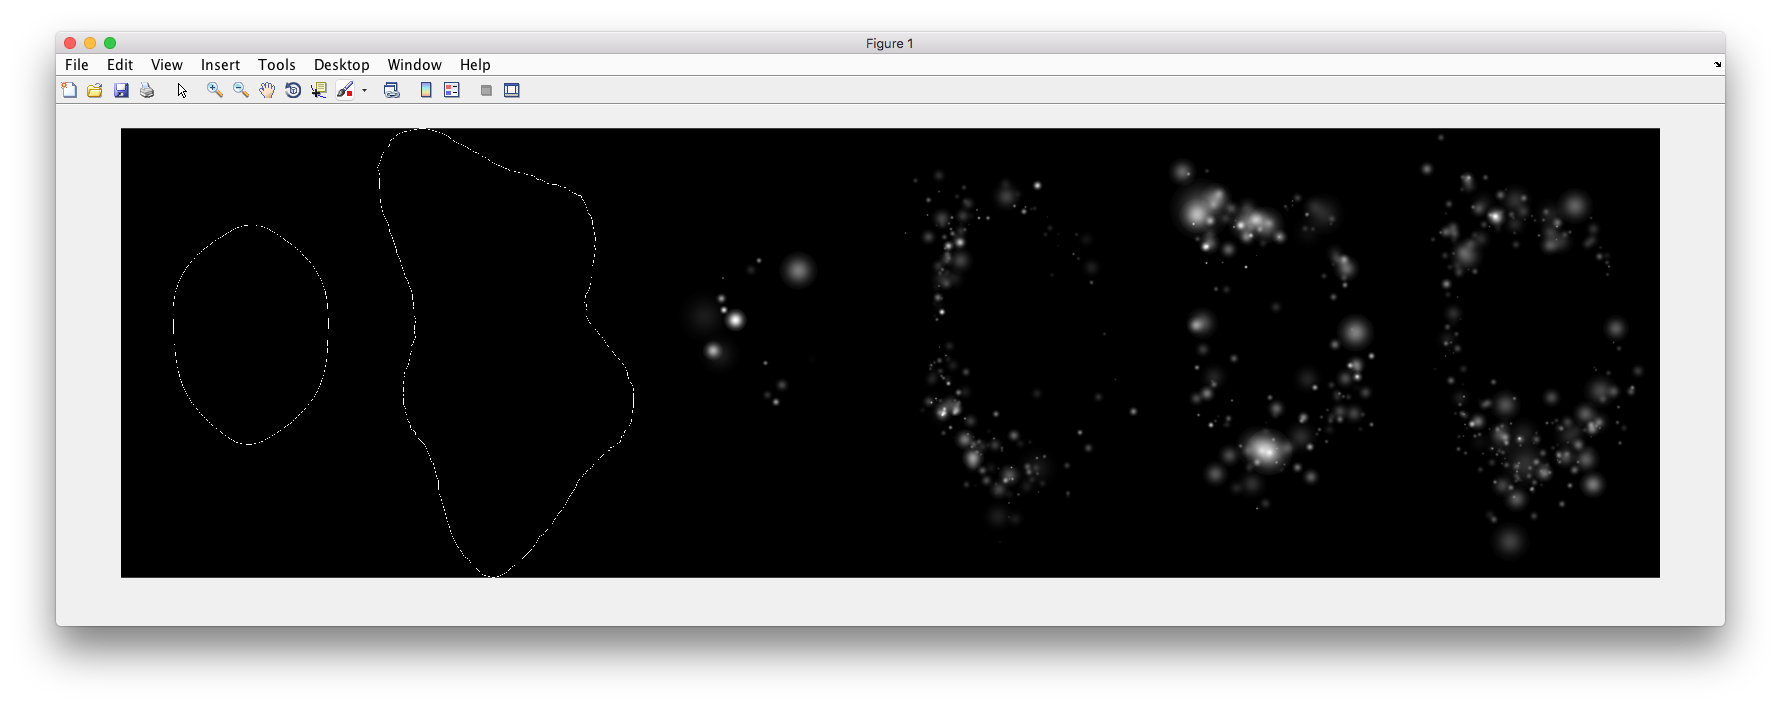Open a file with the folder icon
Image resolution: width=1781 pixels, height=706 pixels.
click(95, 91)
